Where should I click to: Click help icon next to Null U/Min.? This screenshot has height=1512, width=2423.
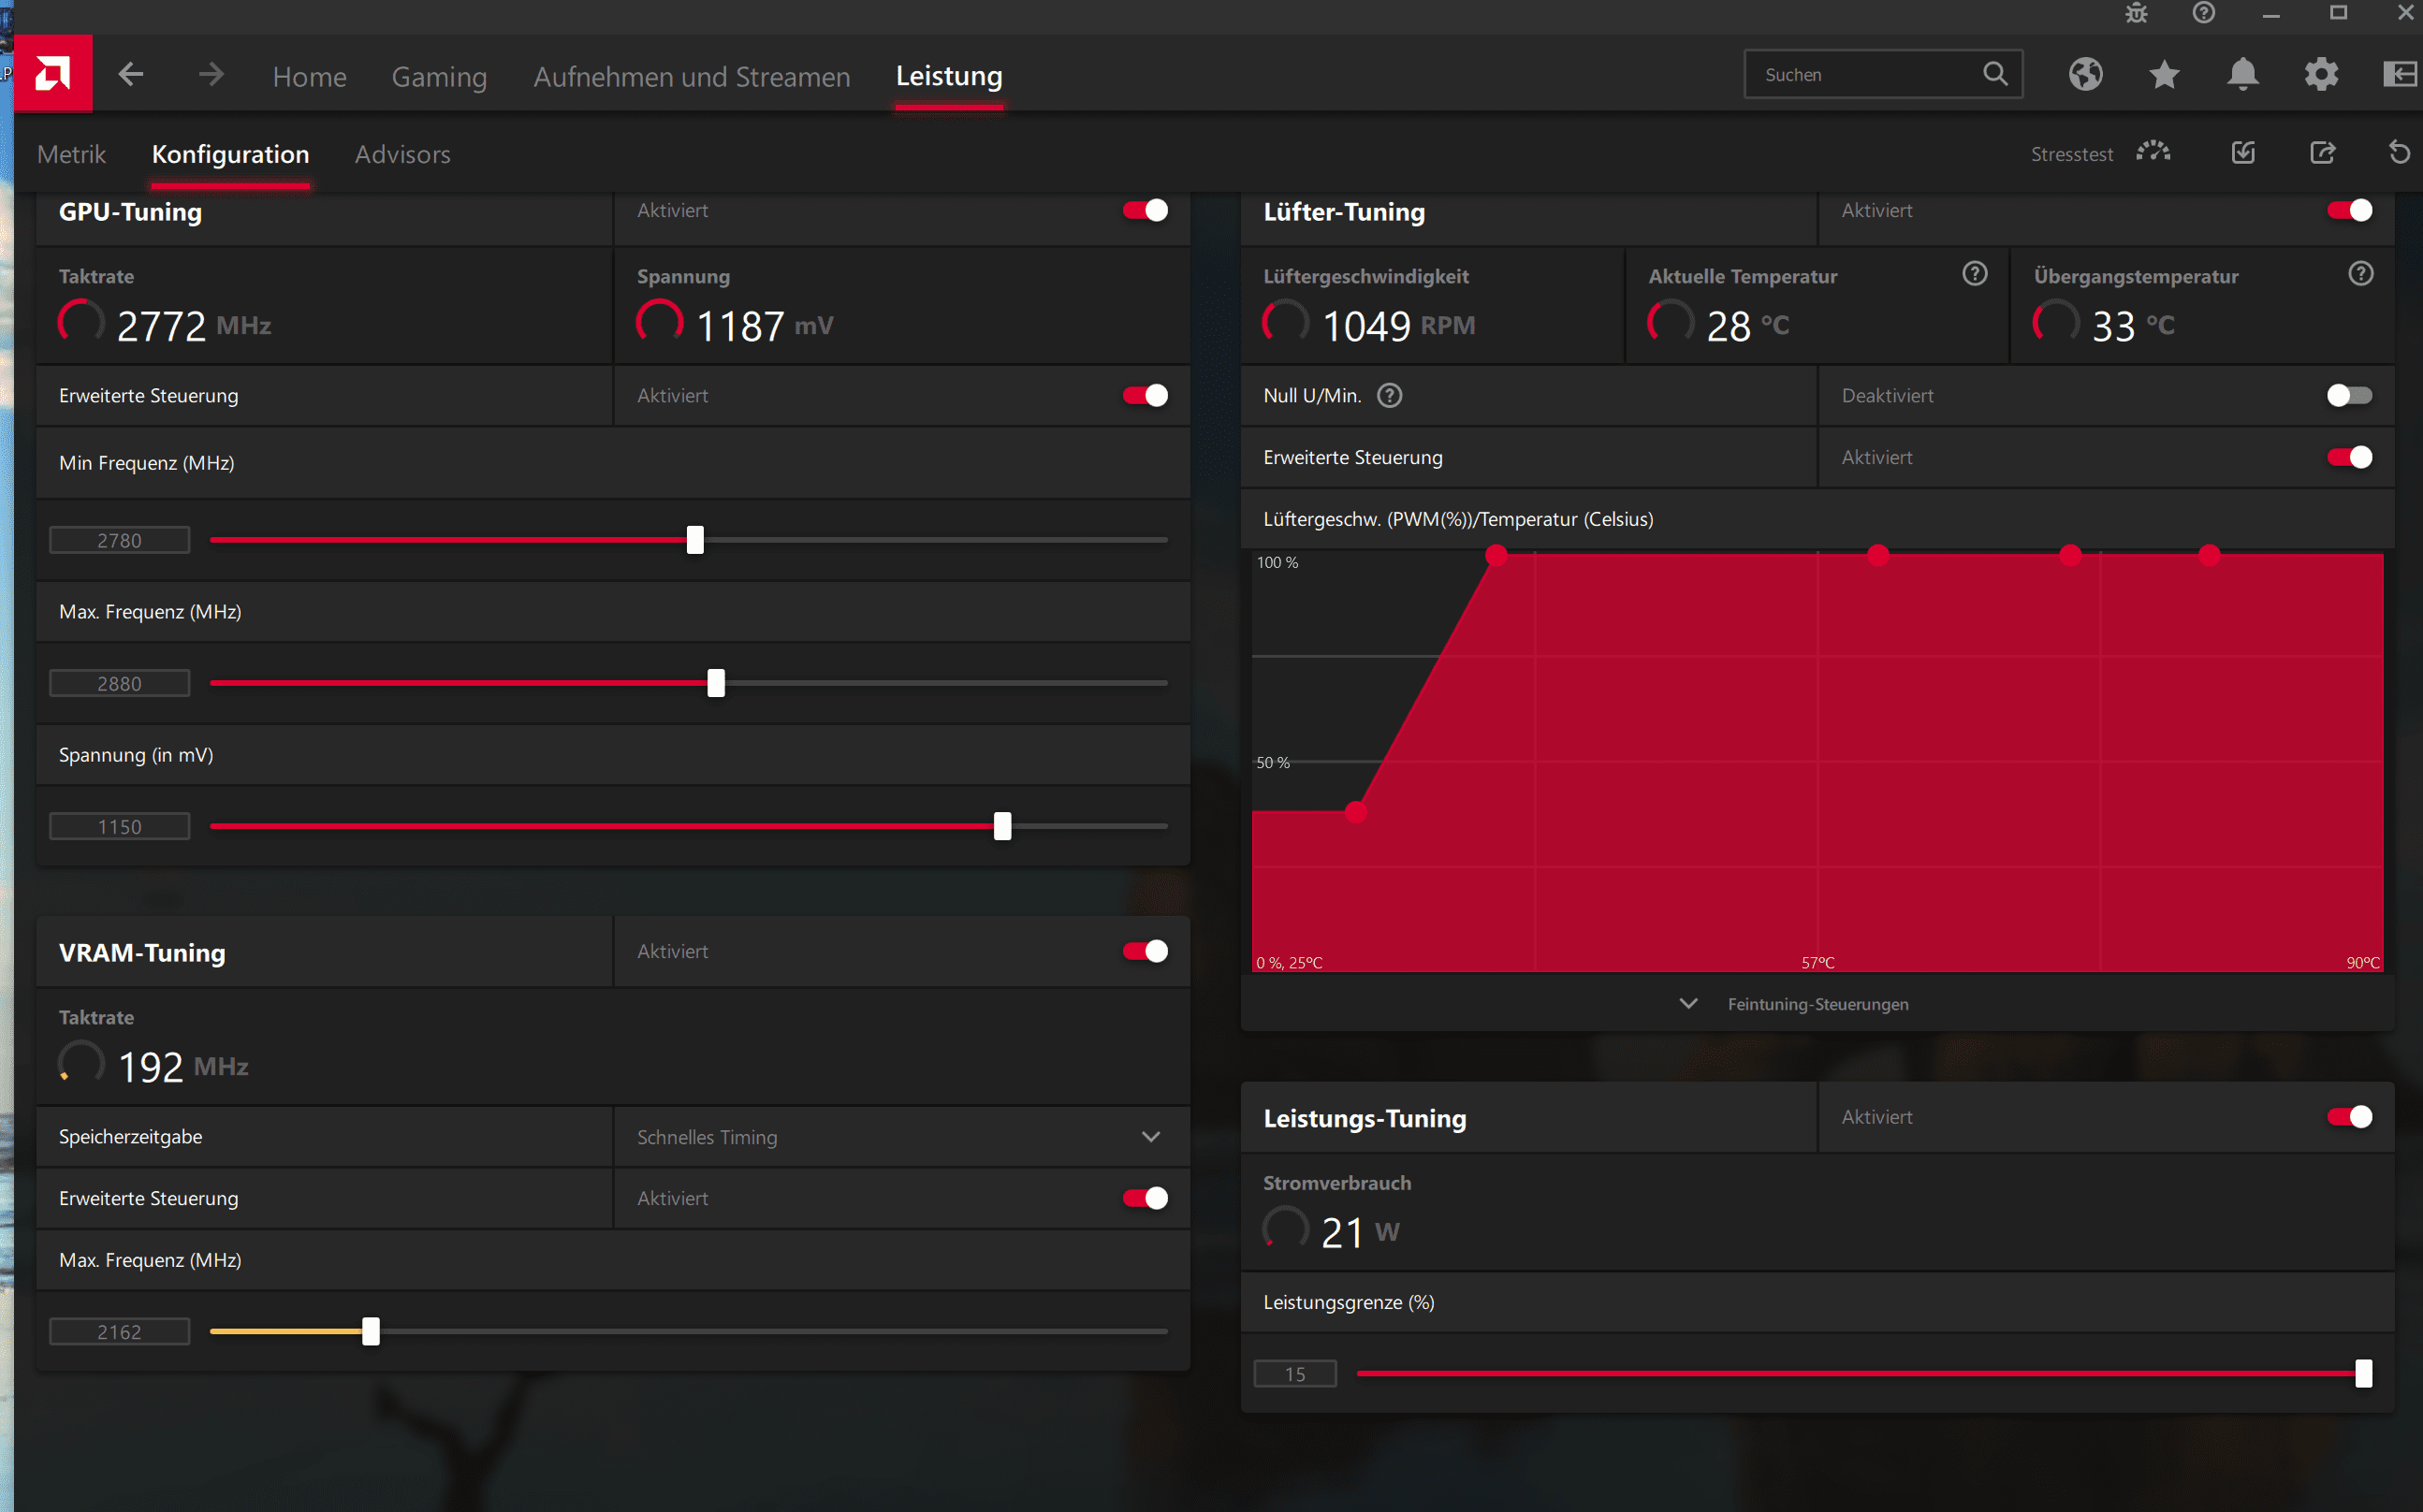pos(1389,396)
